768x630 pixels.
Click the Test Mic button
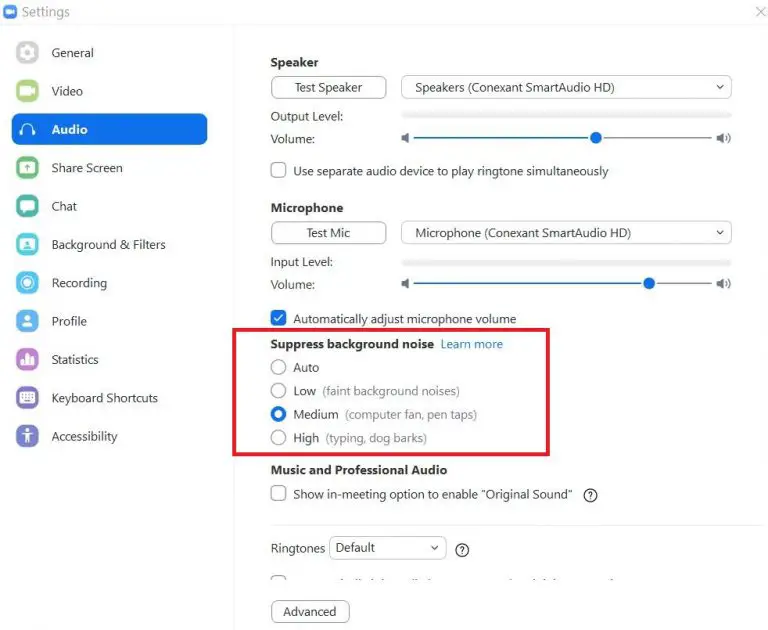coord(328,233)
